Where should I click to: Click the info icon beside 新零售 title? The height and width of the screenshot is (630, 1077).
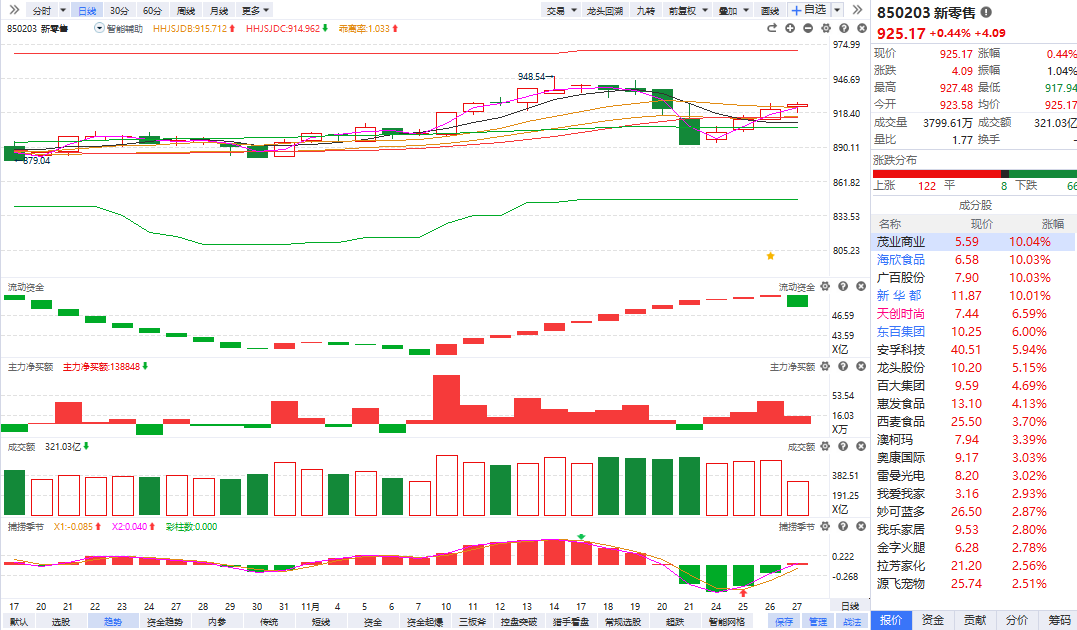click(x=986, y=12)
